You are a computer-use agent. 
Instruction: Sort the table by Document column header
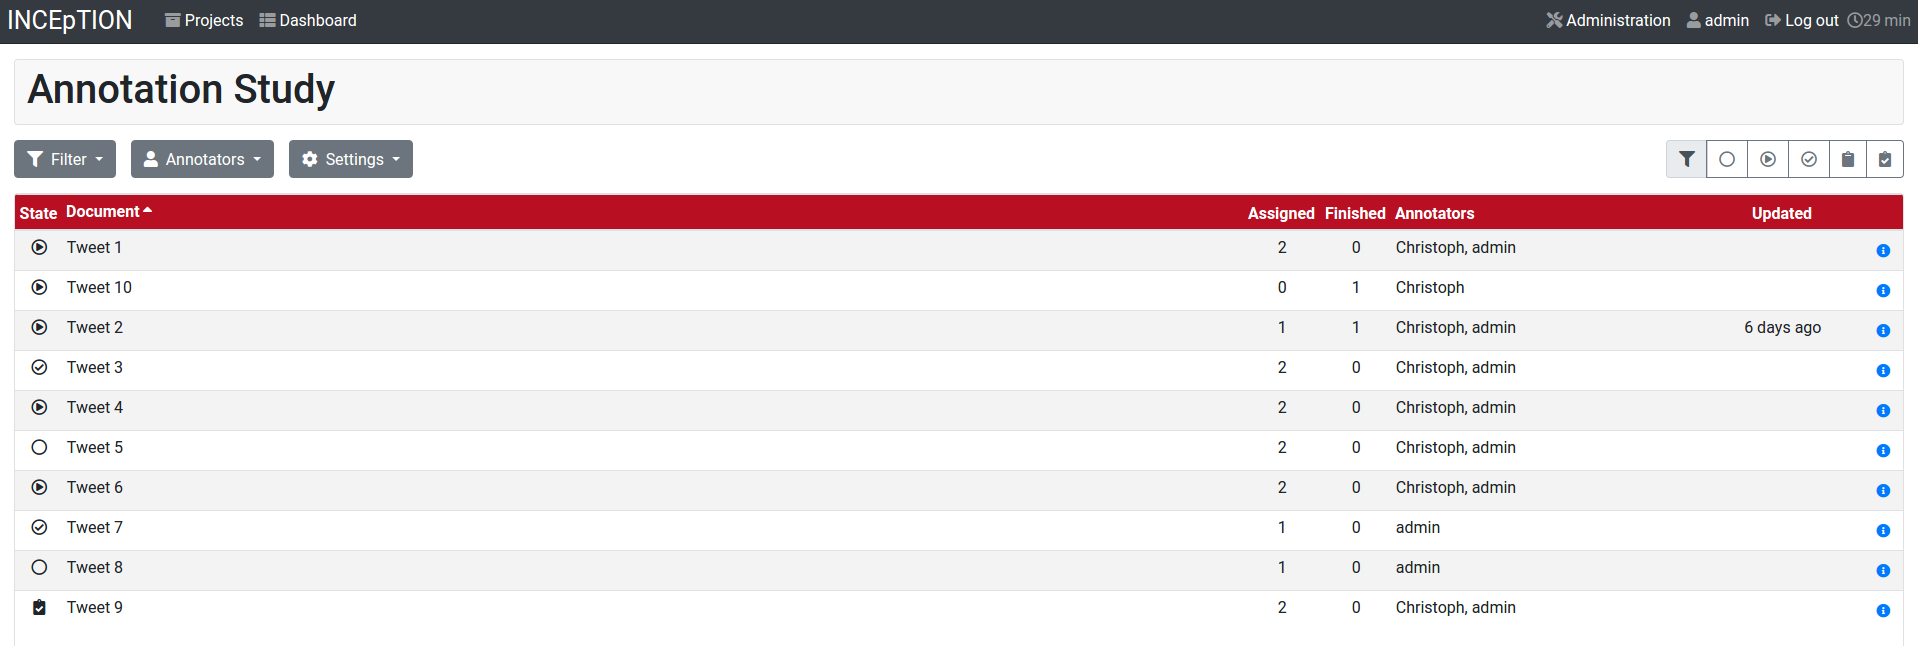[103, 212]
